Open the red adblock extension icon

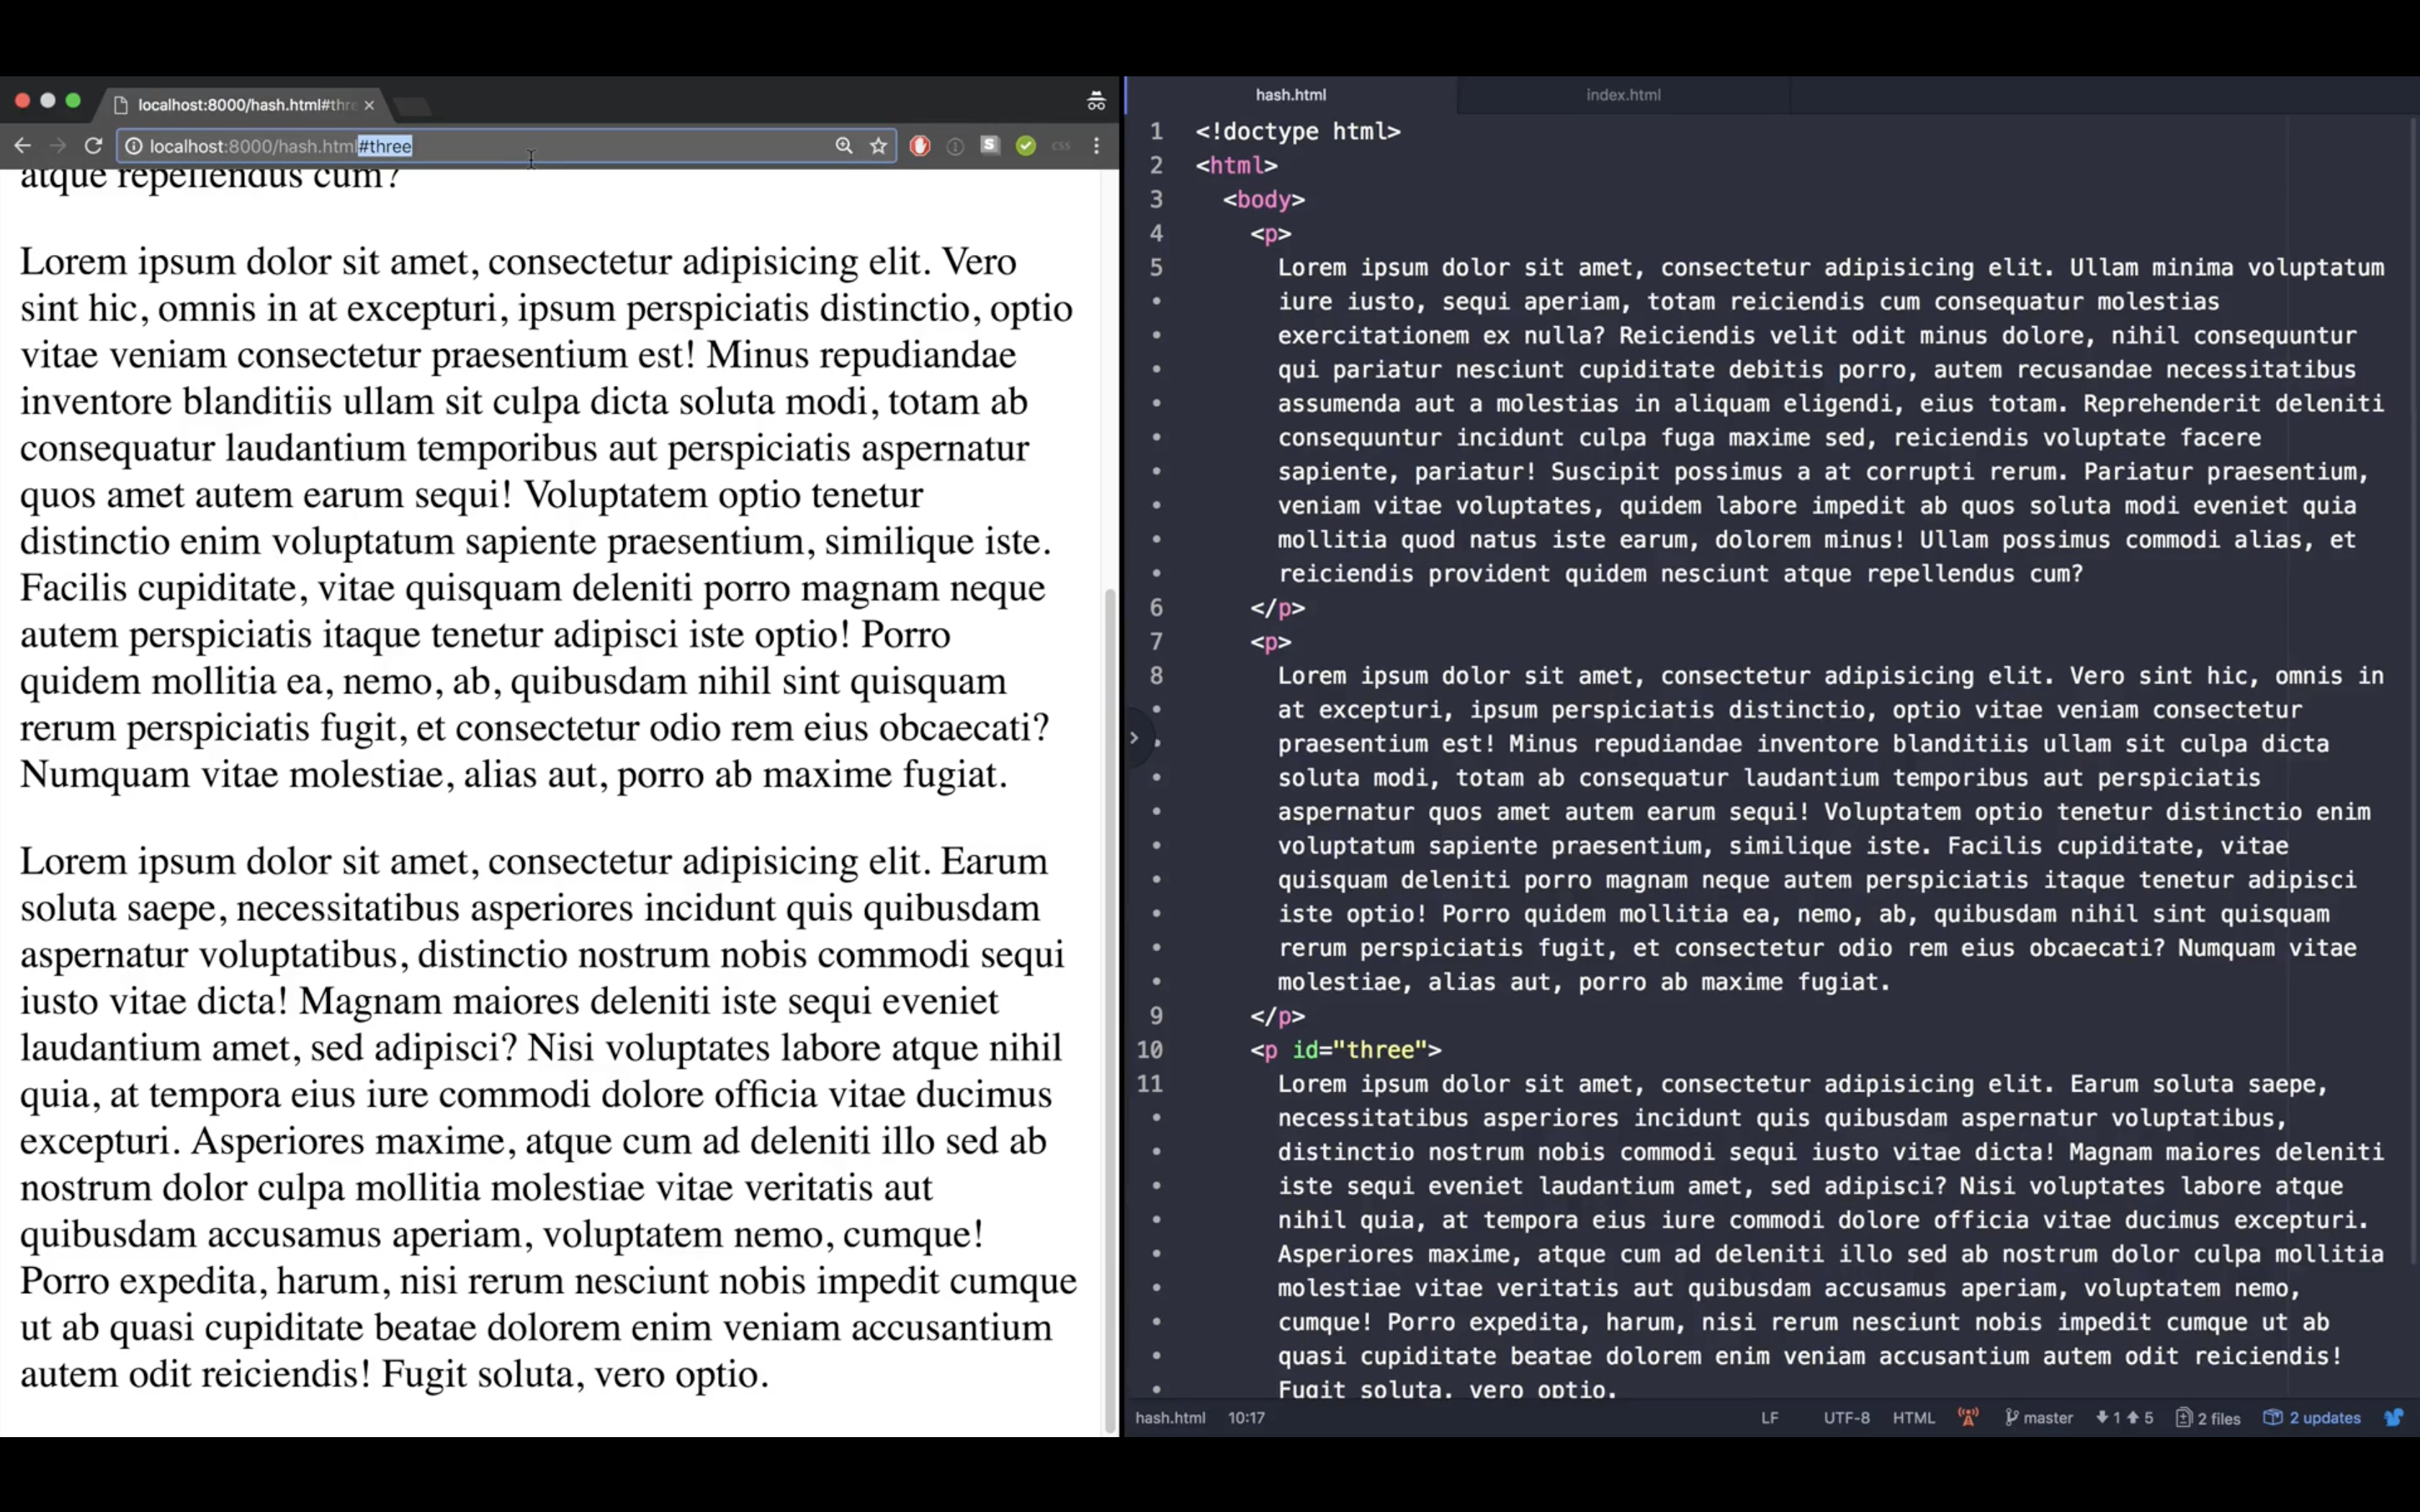tap(920, 146)
